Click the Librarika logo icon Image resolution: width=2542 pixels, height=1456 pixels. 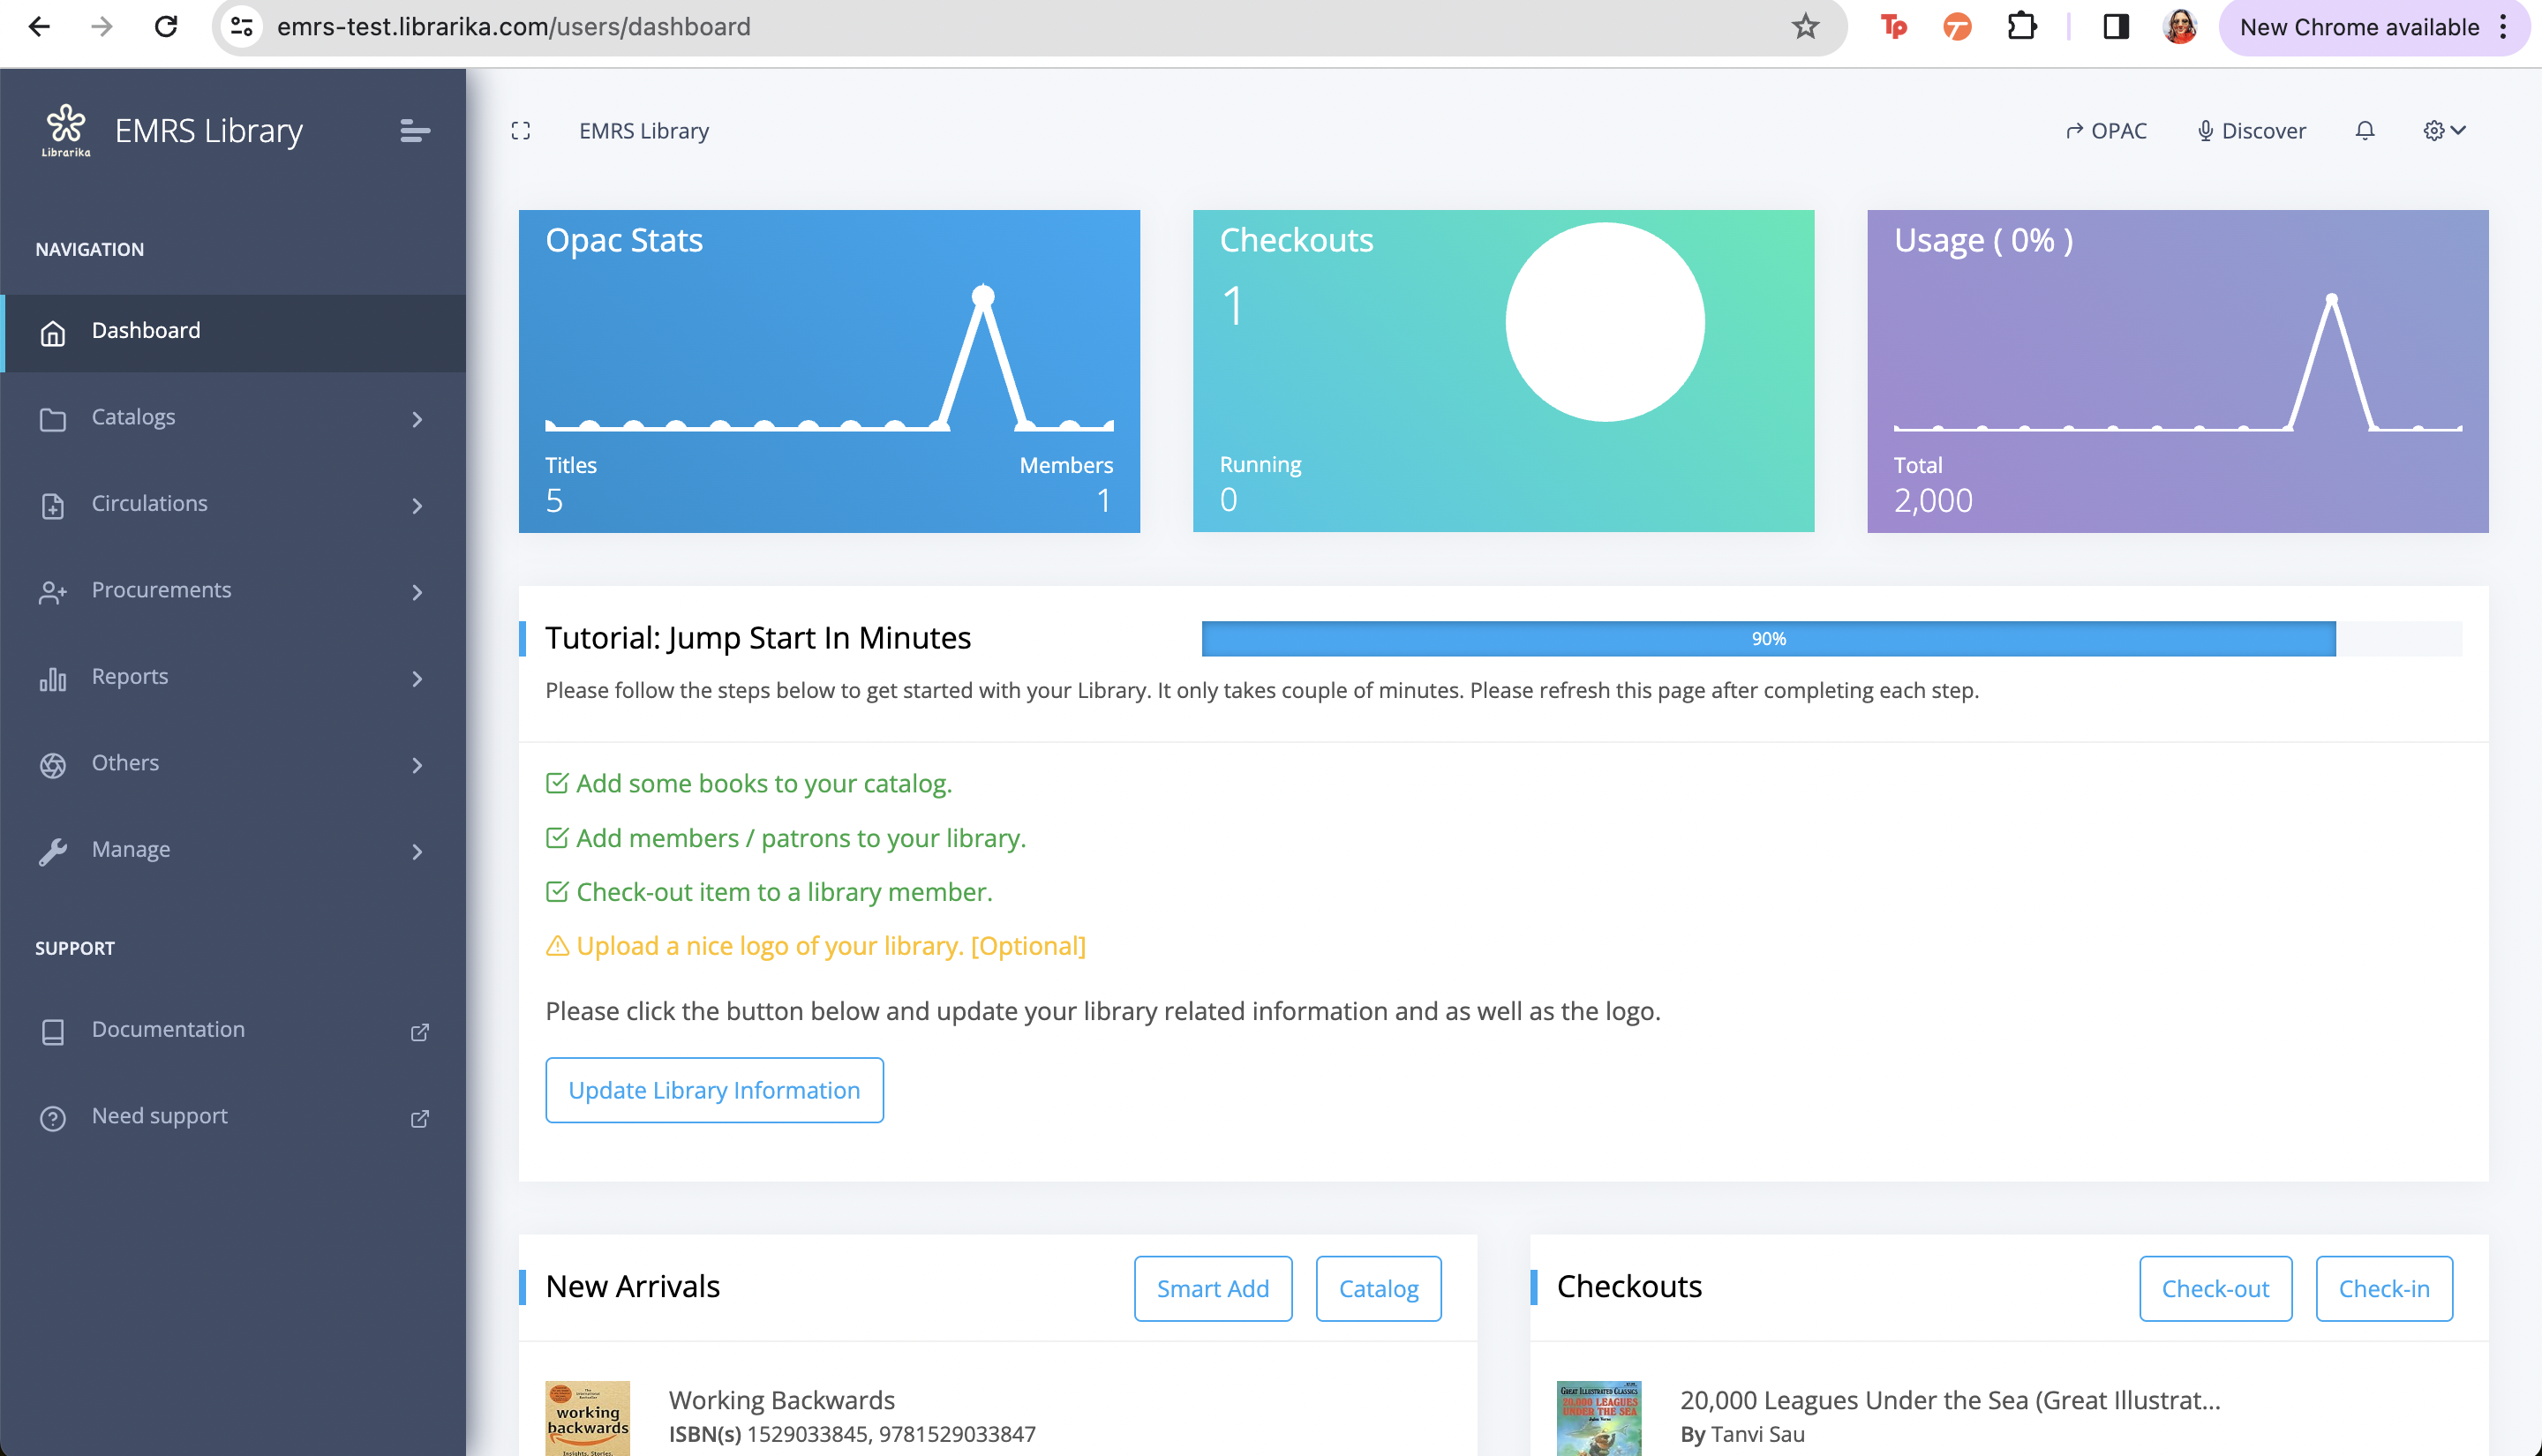click(x=66, y=130)
